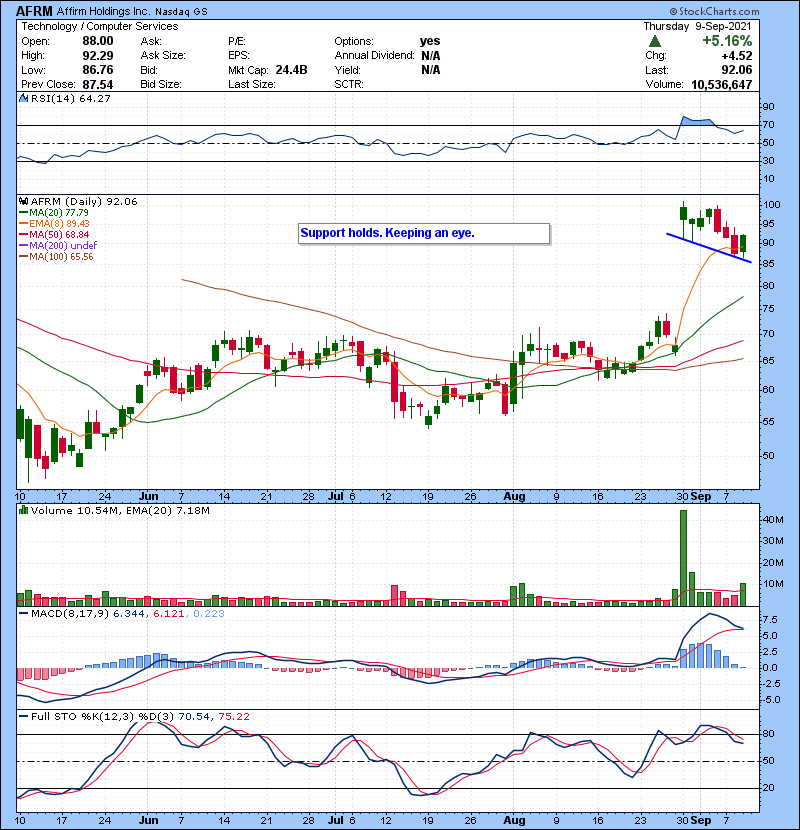Click the Affirm Holdings Inc. company name

[x=103, y=11]
